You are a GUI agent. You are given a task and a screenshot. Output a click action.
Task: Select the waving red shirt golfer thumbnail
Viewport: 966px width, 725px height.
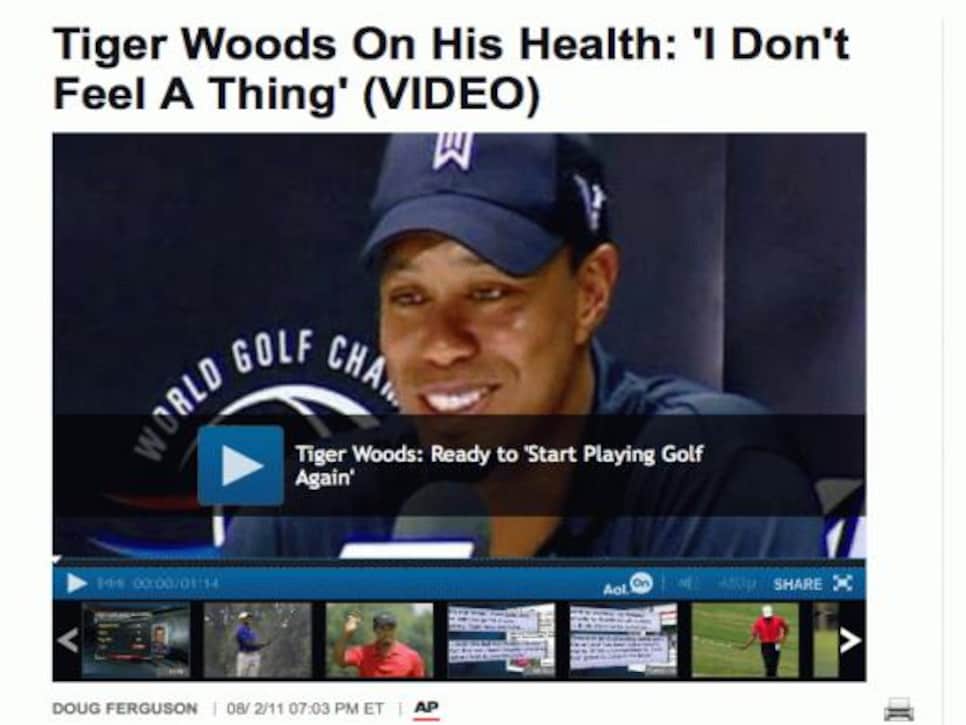click(x=380, y=641)
